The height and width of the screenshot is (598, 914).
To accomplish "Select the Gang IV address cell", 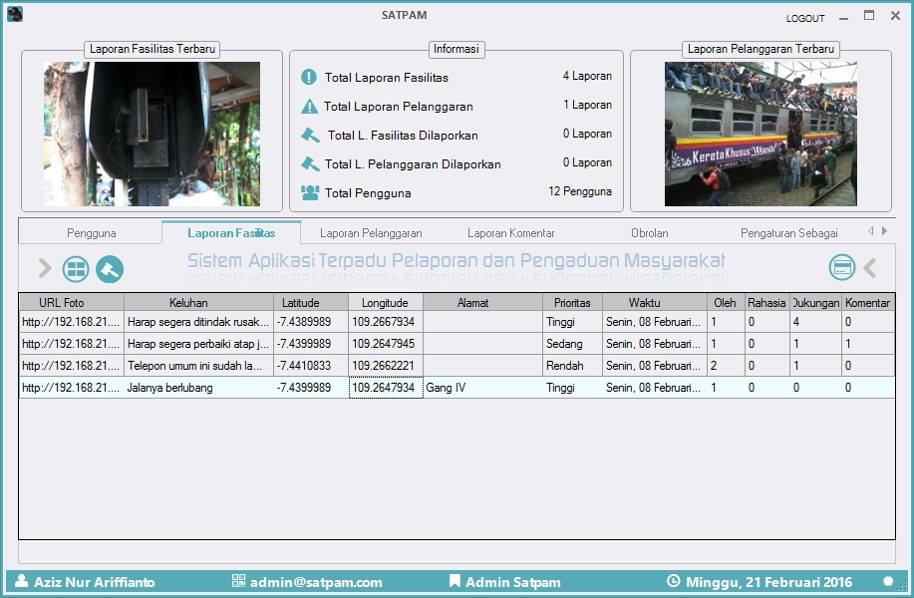I will click(x=482, y=388).
